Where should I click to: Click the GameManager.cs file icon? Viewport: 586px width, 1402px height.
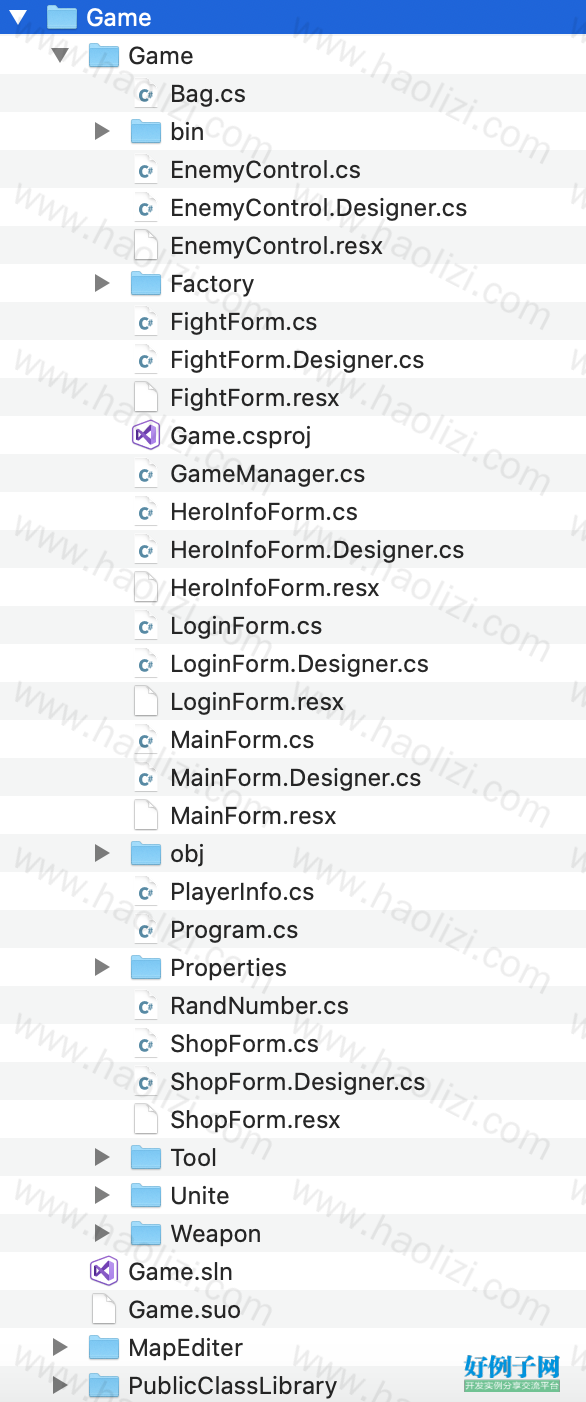[x=146, y=474]
